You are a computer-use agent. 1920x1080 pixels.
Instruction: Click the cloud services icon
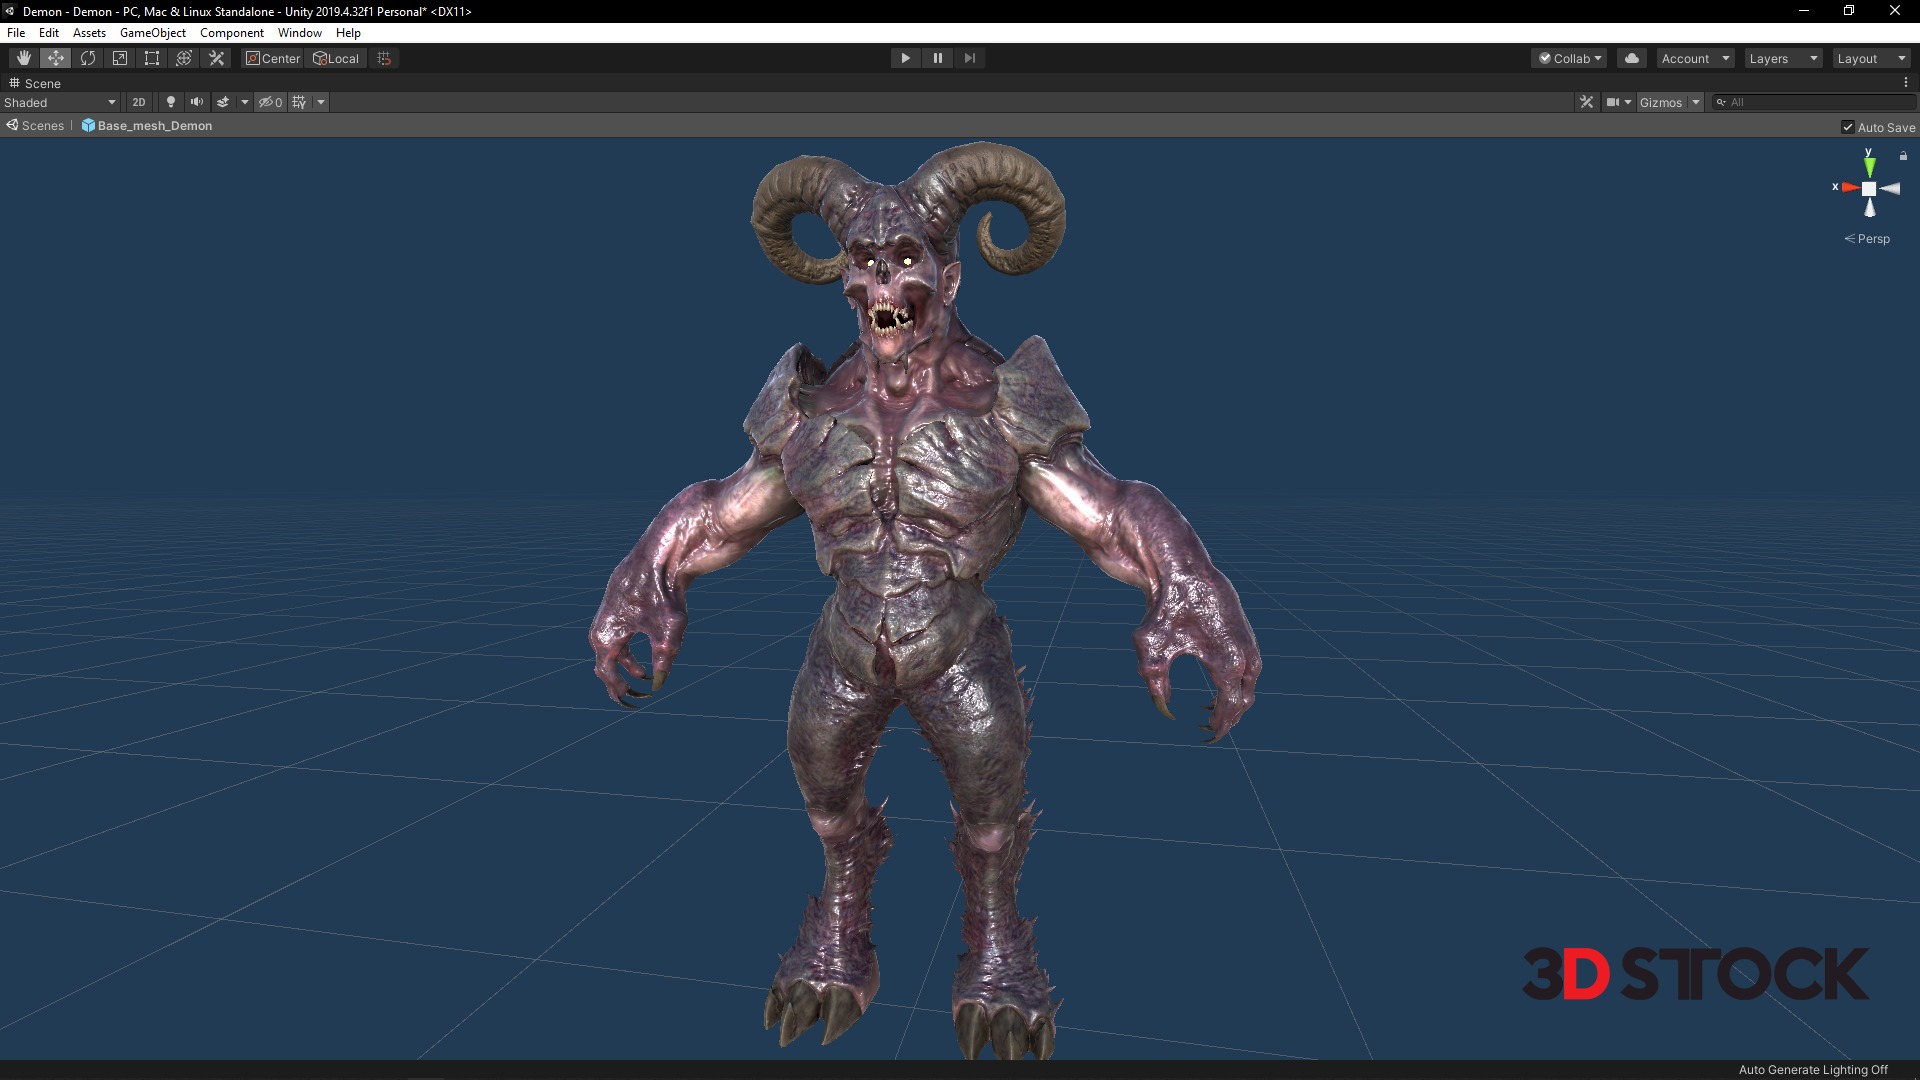[1632, 58]
